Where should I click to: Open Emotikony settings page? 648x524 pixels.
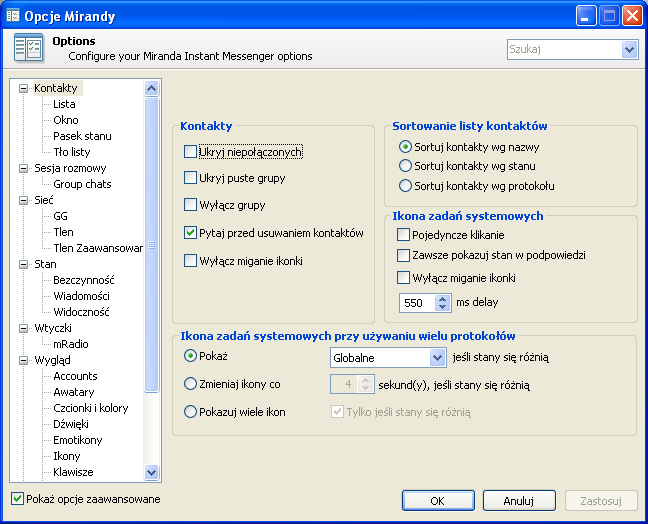[x=78, y=440]
